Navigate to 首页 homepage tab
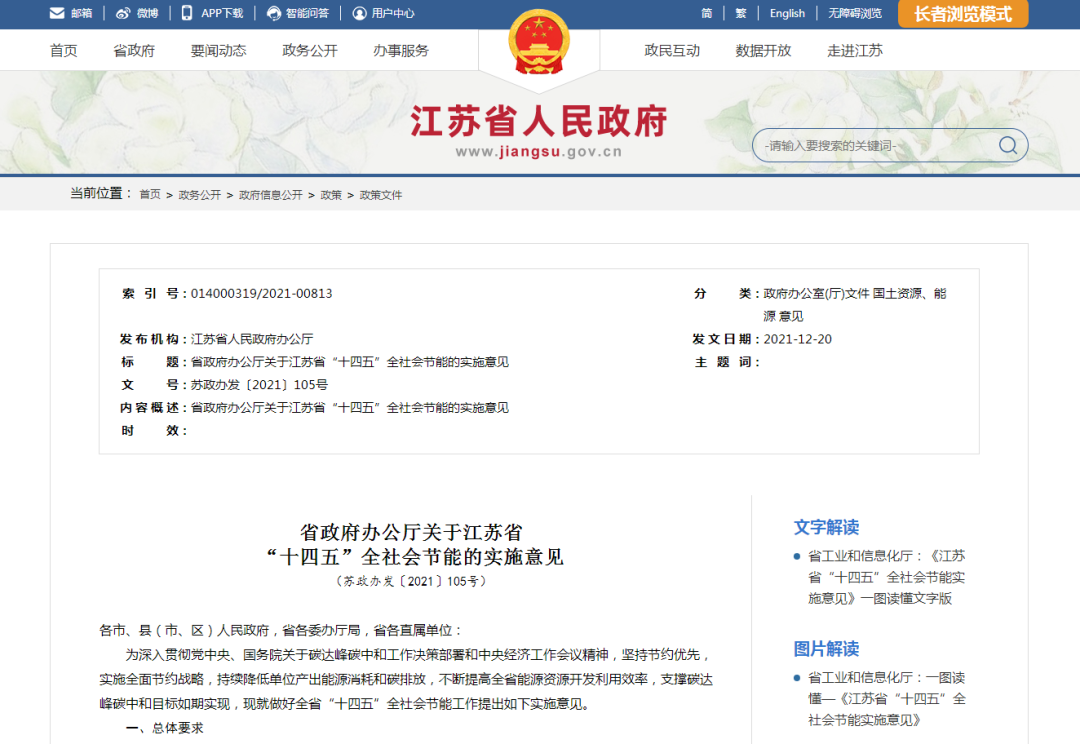Screen dimensions: 1080x744 62,50
